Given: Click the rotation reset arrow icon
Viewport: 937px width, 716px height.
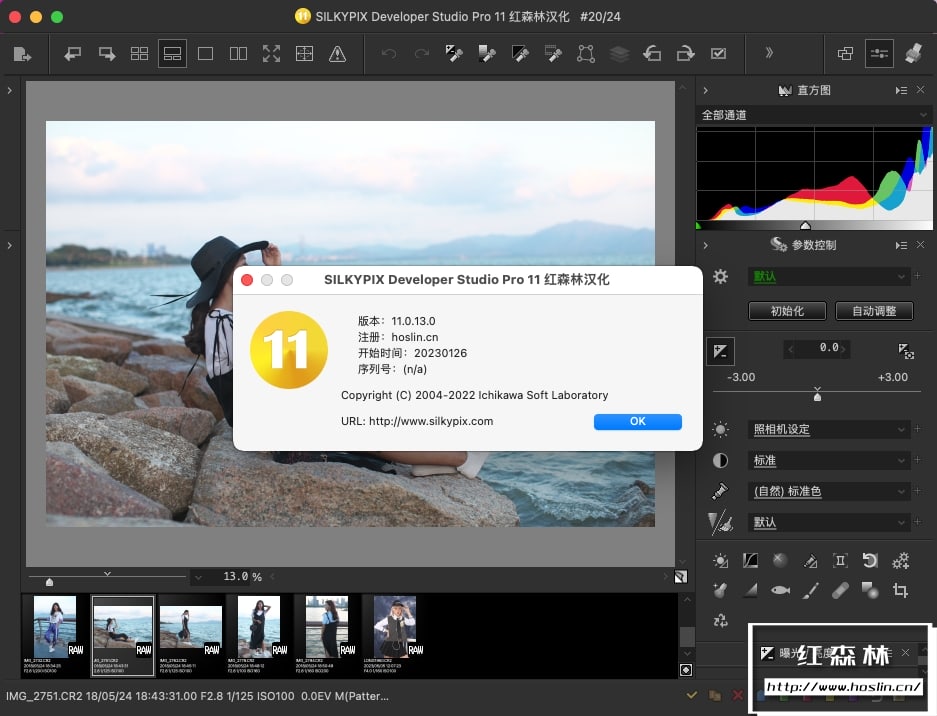Looking at the screenshot, I should pyautogui.click(x=870, y=560).
